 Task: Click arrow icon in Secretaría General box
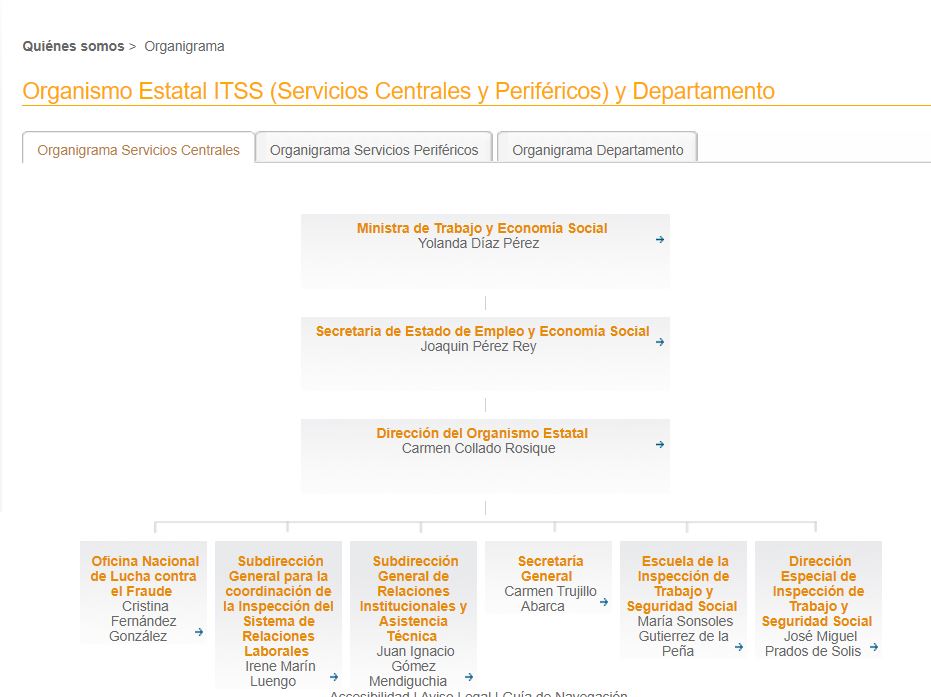(604, 602)
